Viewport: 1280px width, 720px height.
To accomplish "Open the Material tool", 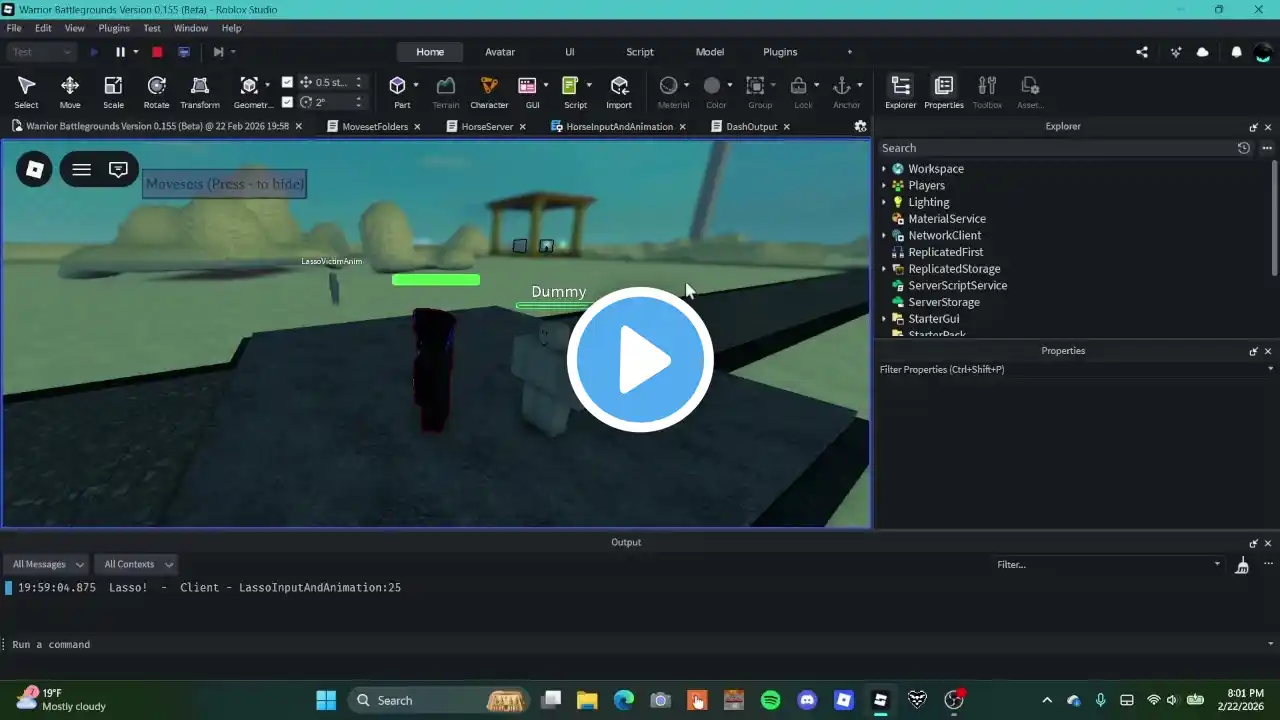I will [671, 91].
